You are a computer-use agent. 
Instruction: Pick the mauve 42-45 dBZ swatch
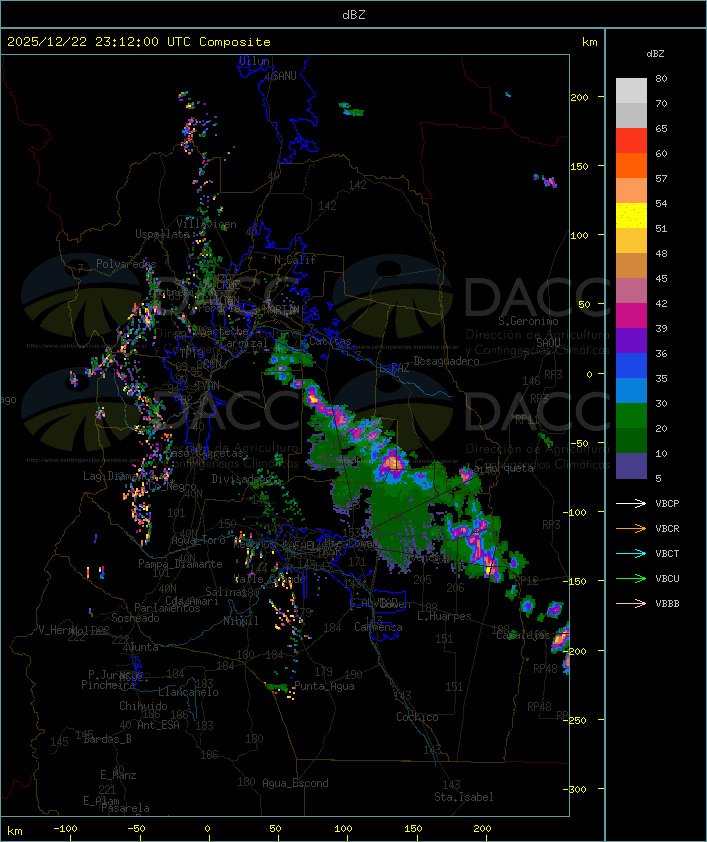[631, 291]
